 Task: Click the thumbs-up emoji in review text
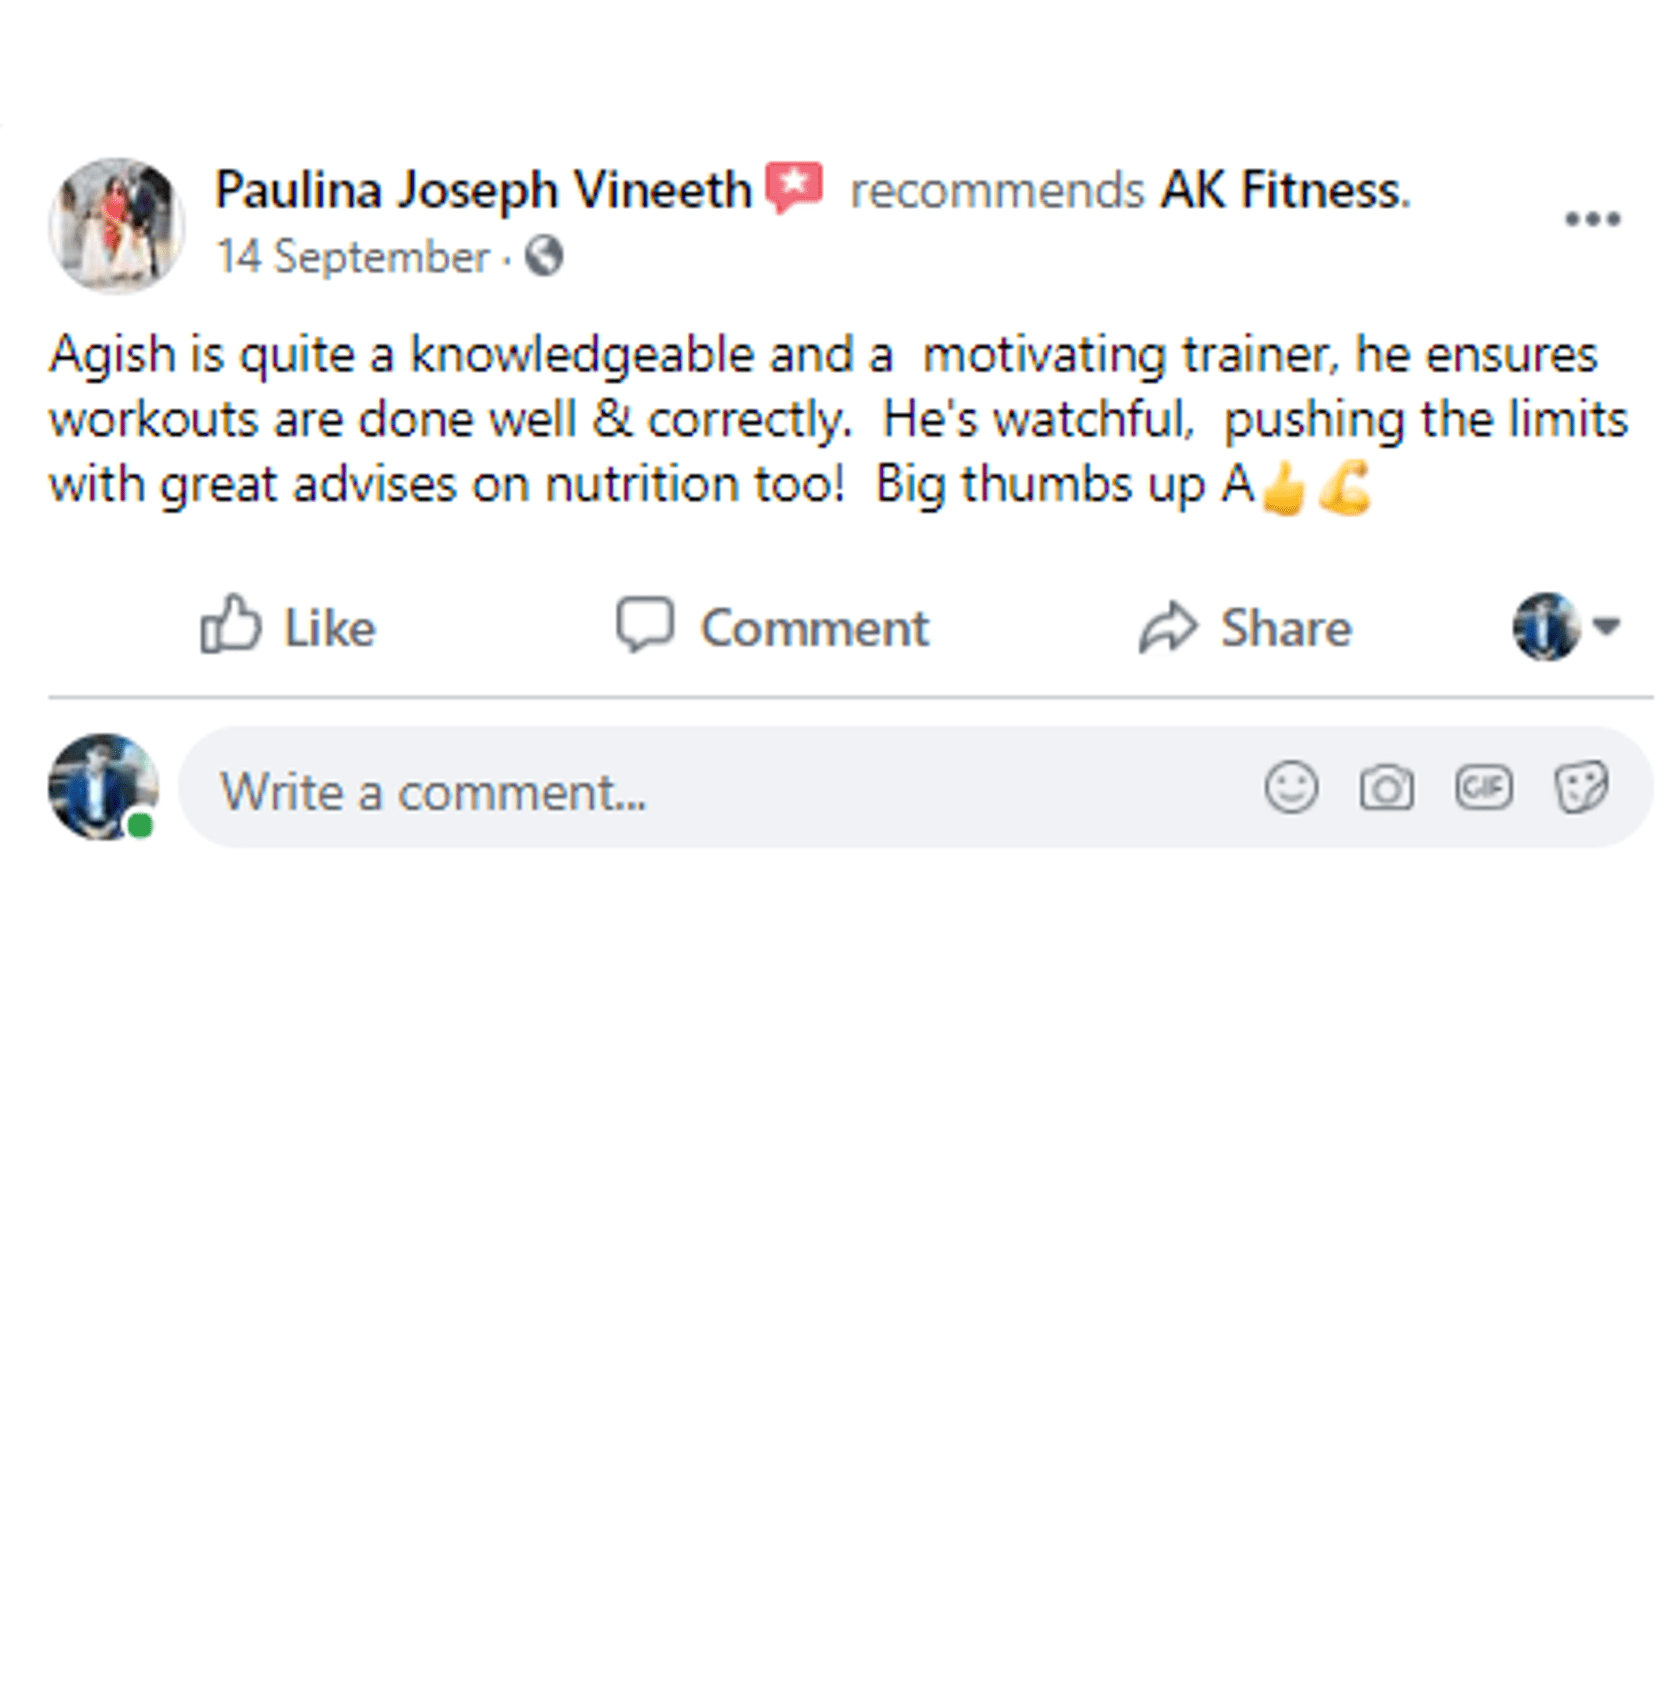(1284, 489)
